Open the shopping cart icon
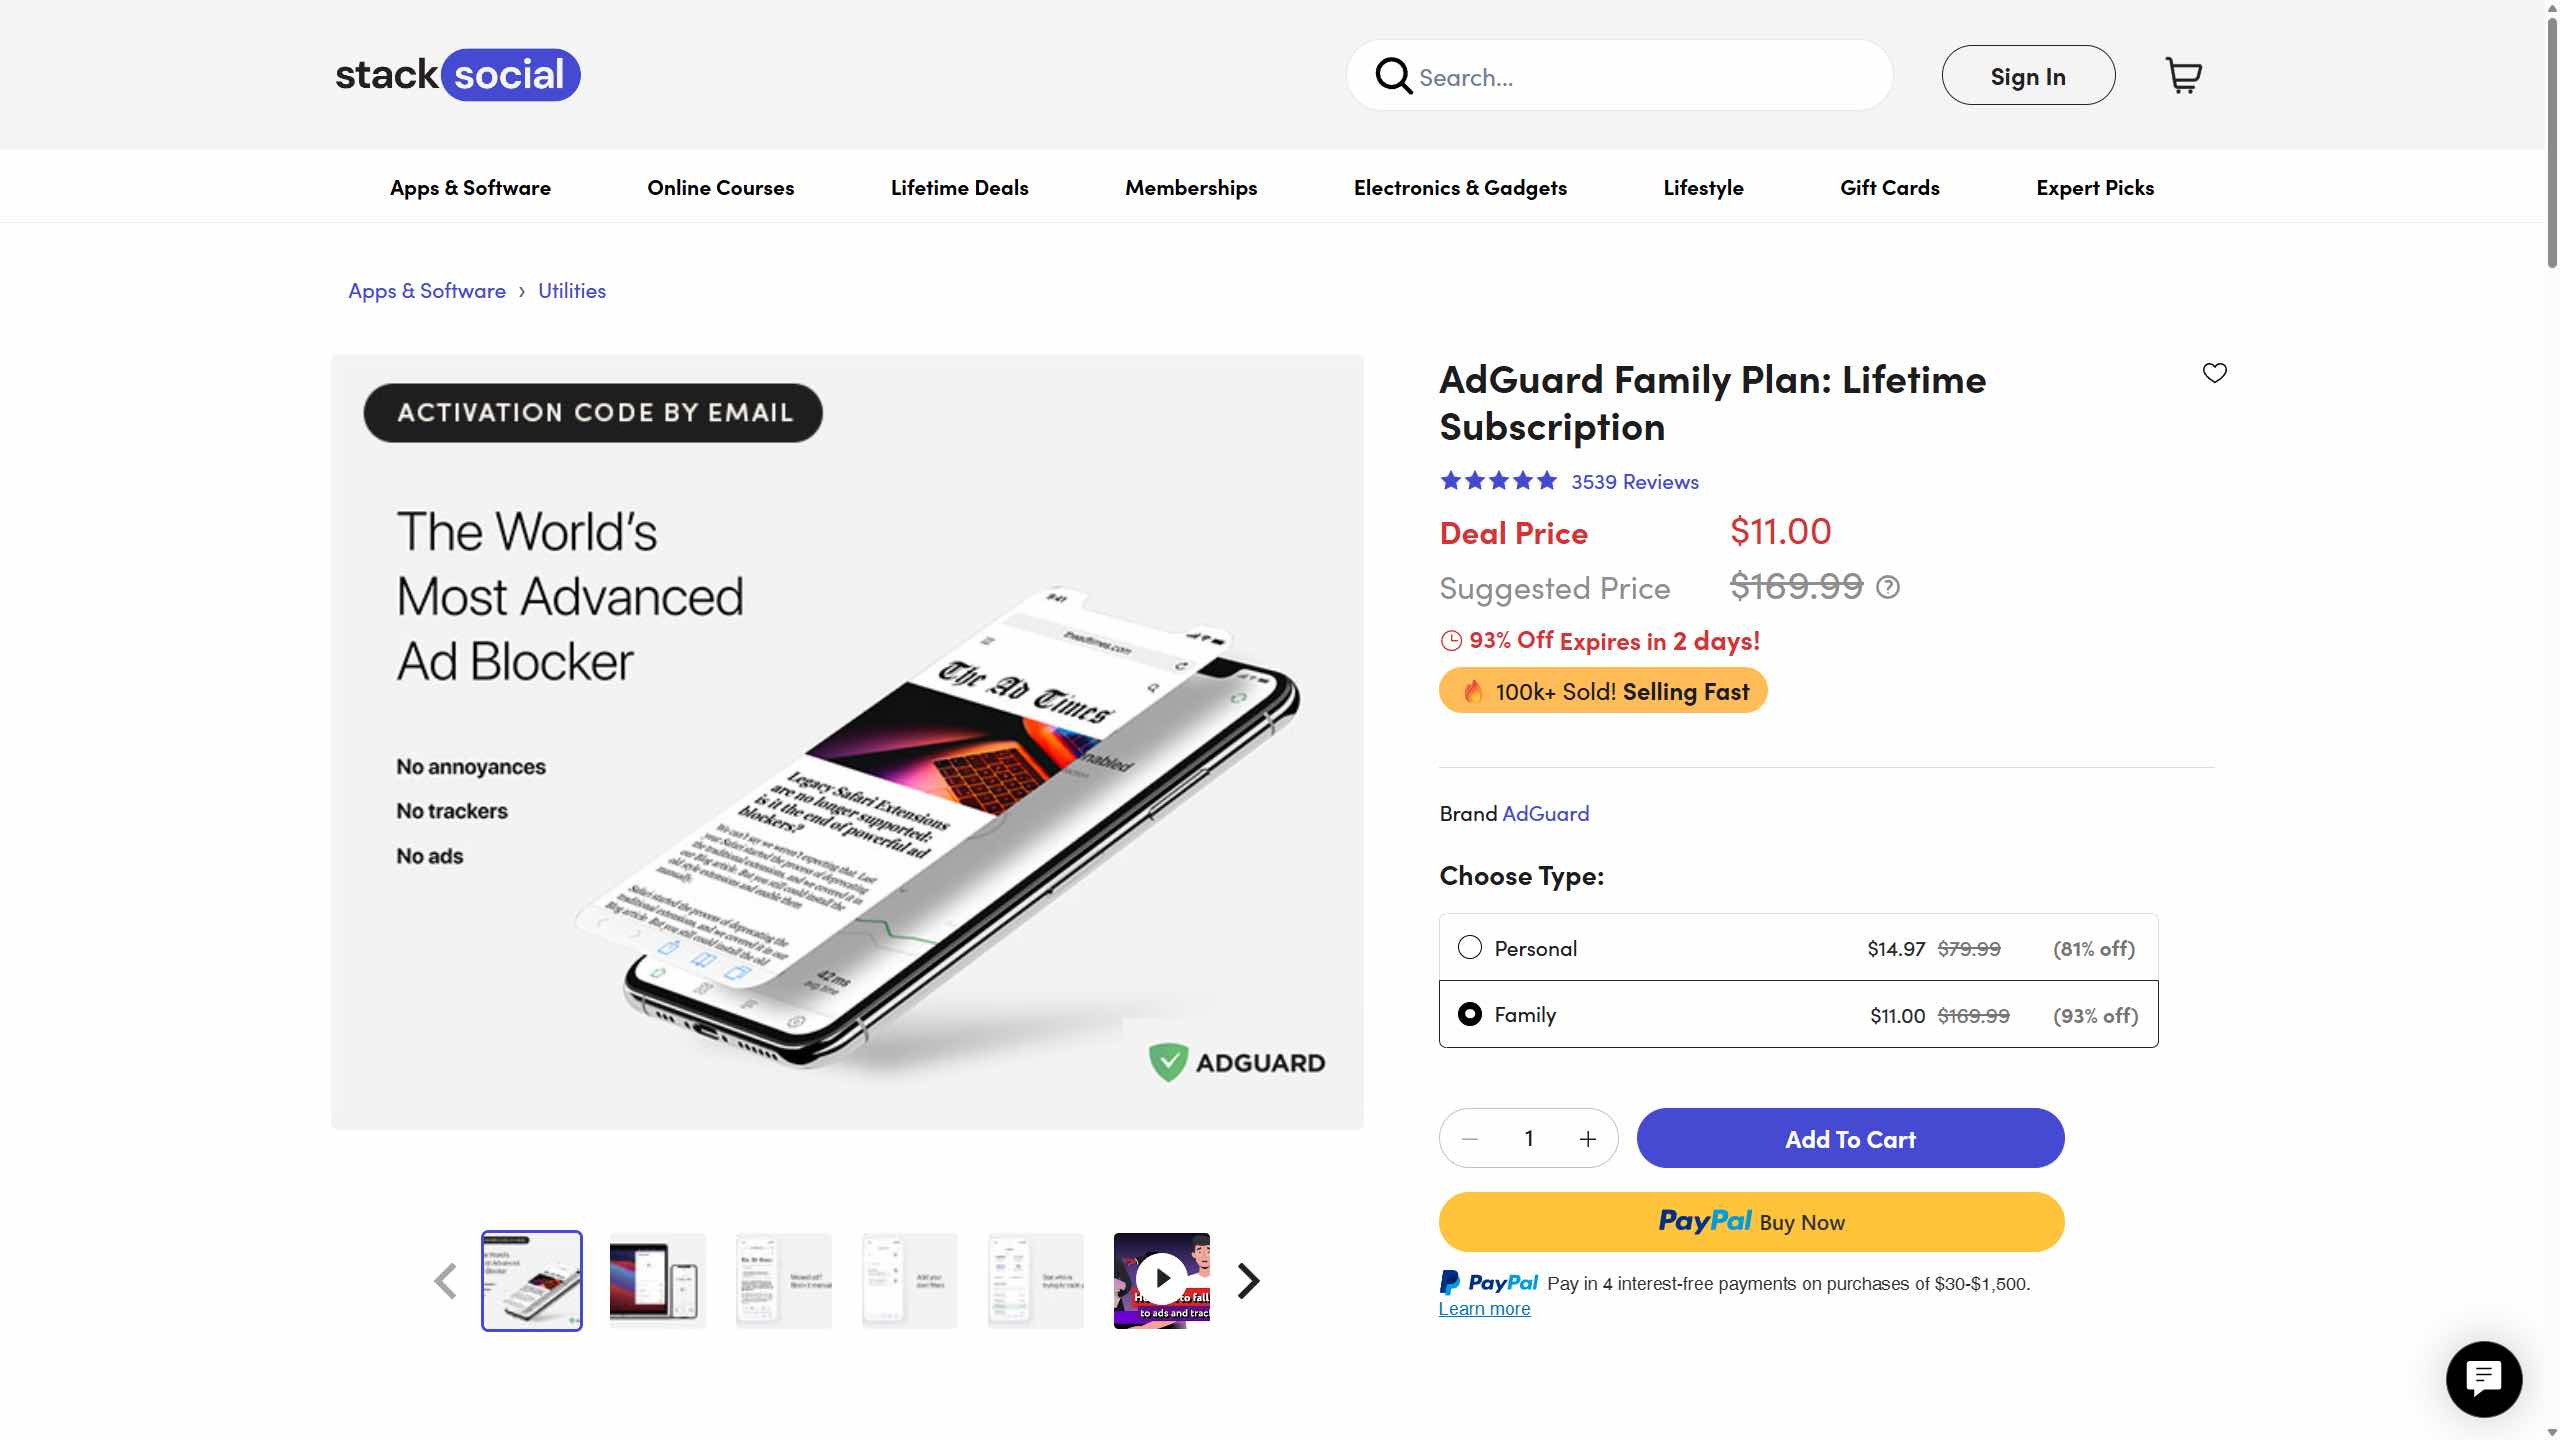Viewport: 2560px width, 1440px height. [x=2183, y=76]
